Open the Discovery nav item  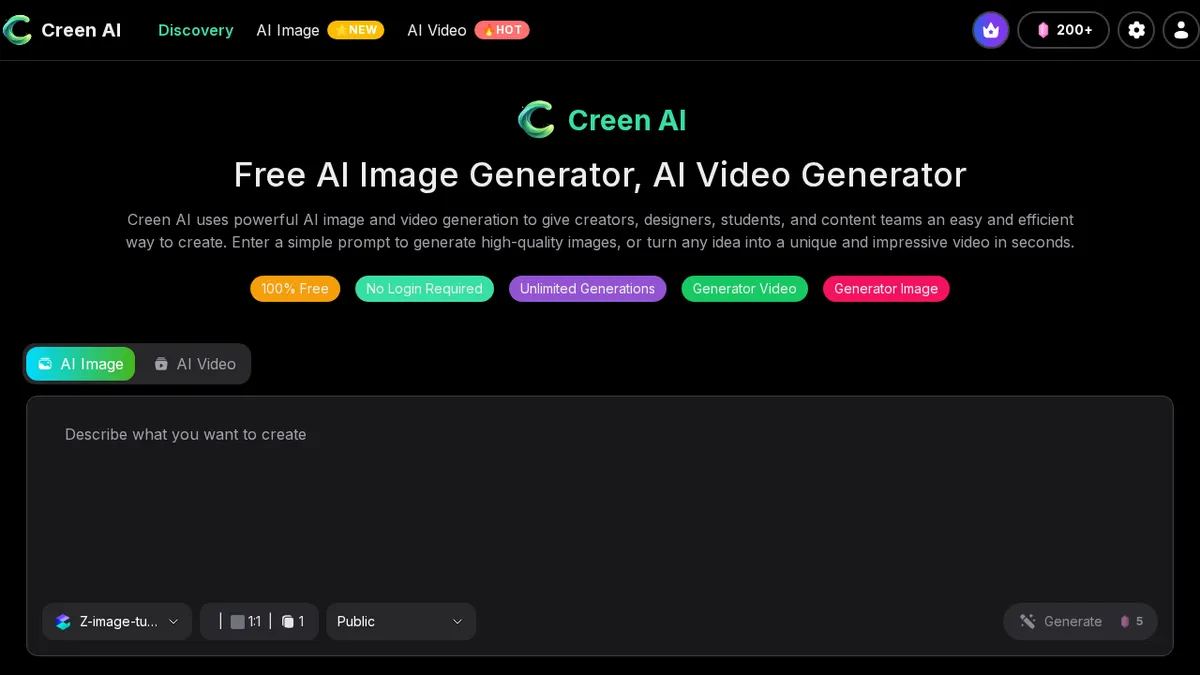click(196, 30)
